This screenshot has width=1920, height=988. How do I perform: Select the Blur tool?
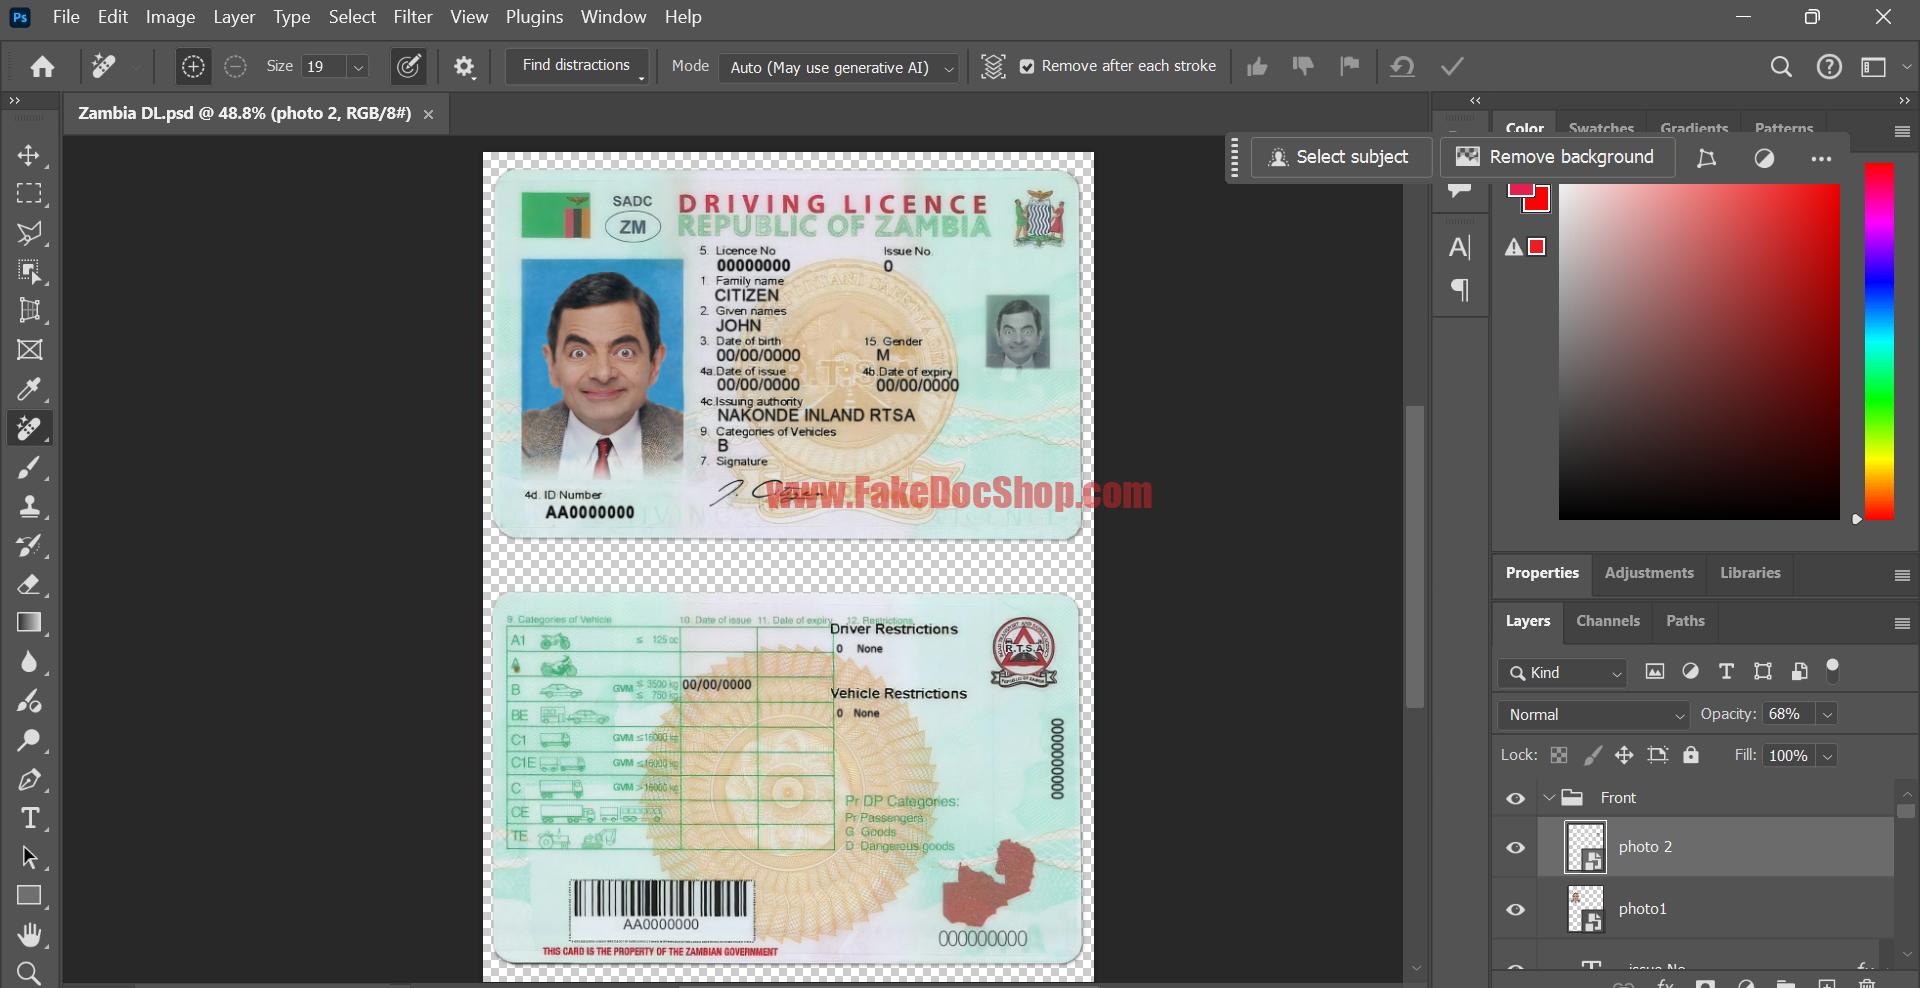click(x=29, y=662)
